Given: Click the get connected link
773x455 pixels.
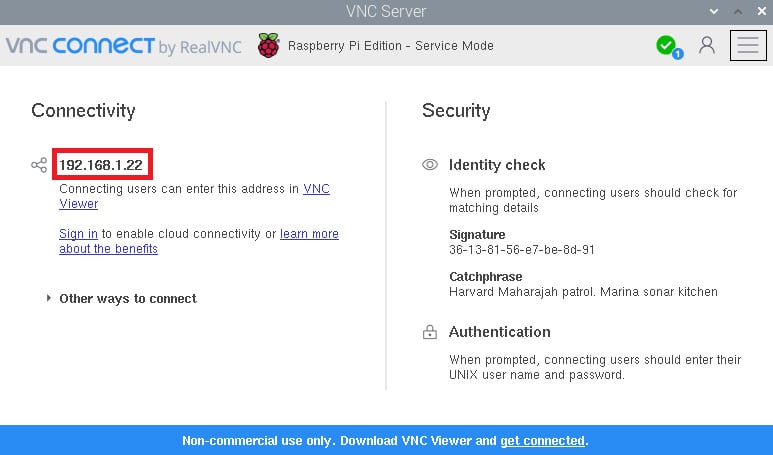Looking at the screenshot, I should [x=542, y=440].
